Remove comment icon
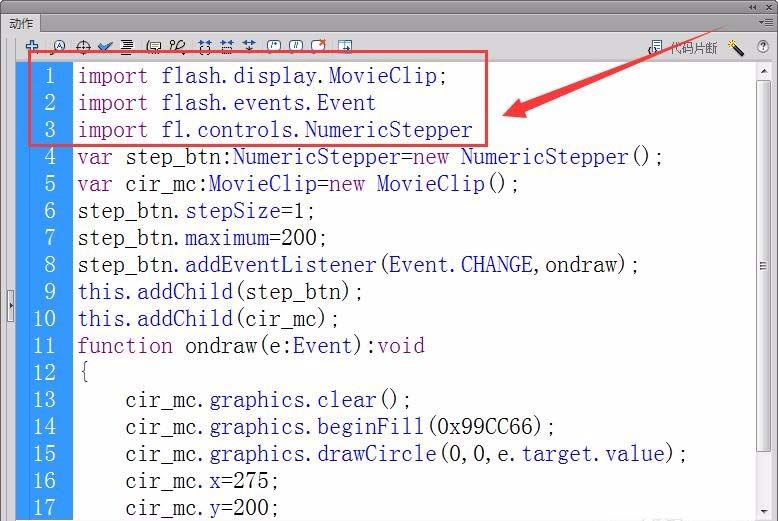This screenshot has height=521, width=778. pos(318,47)
